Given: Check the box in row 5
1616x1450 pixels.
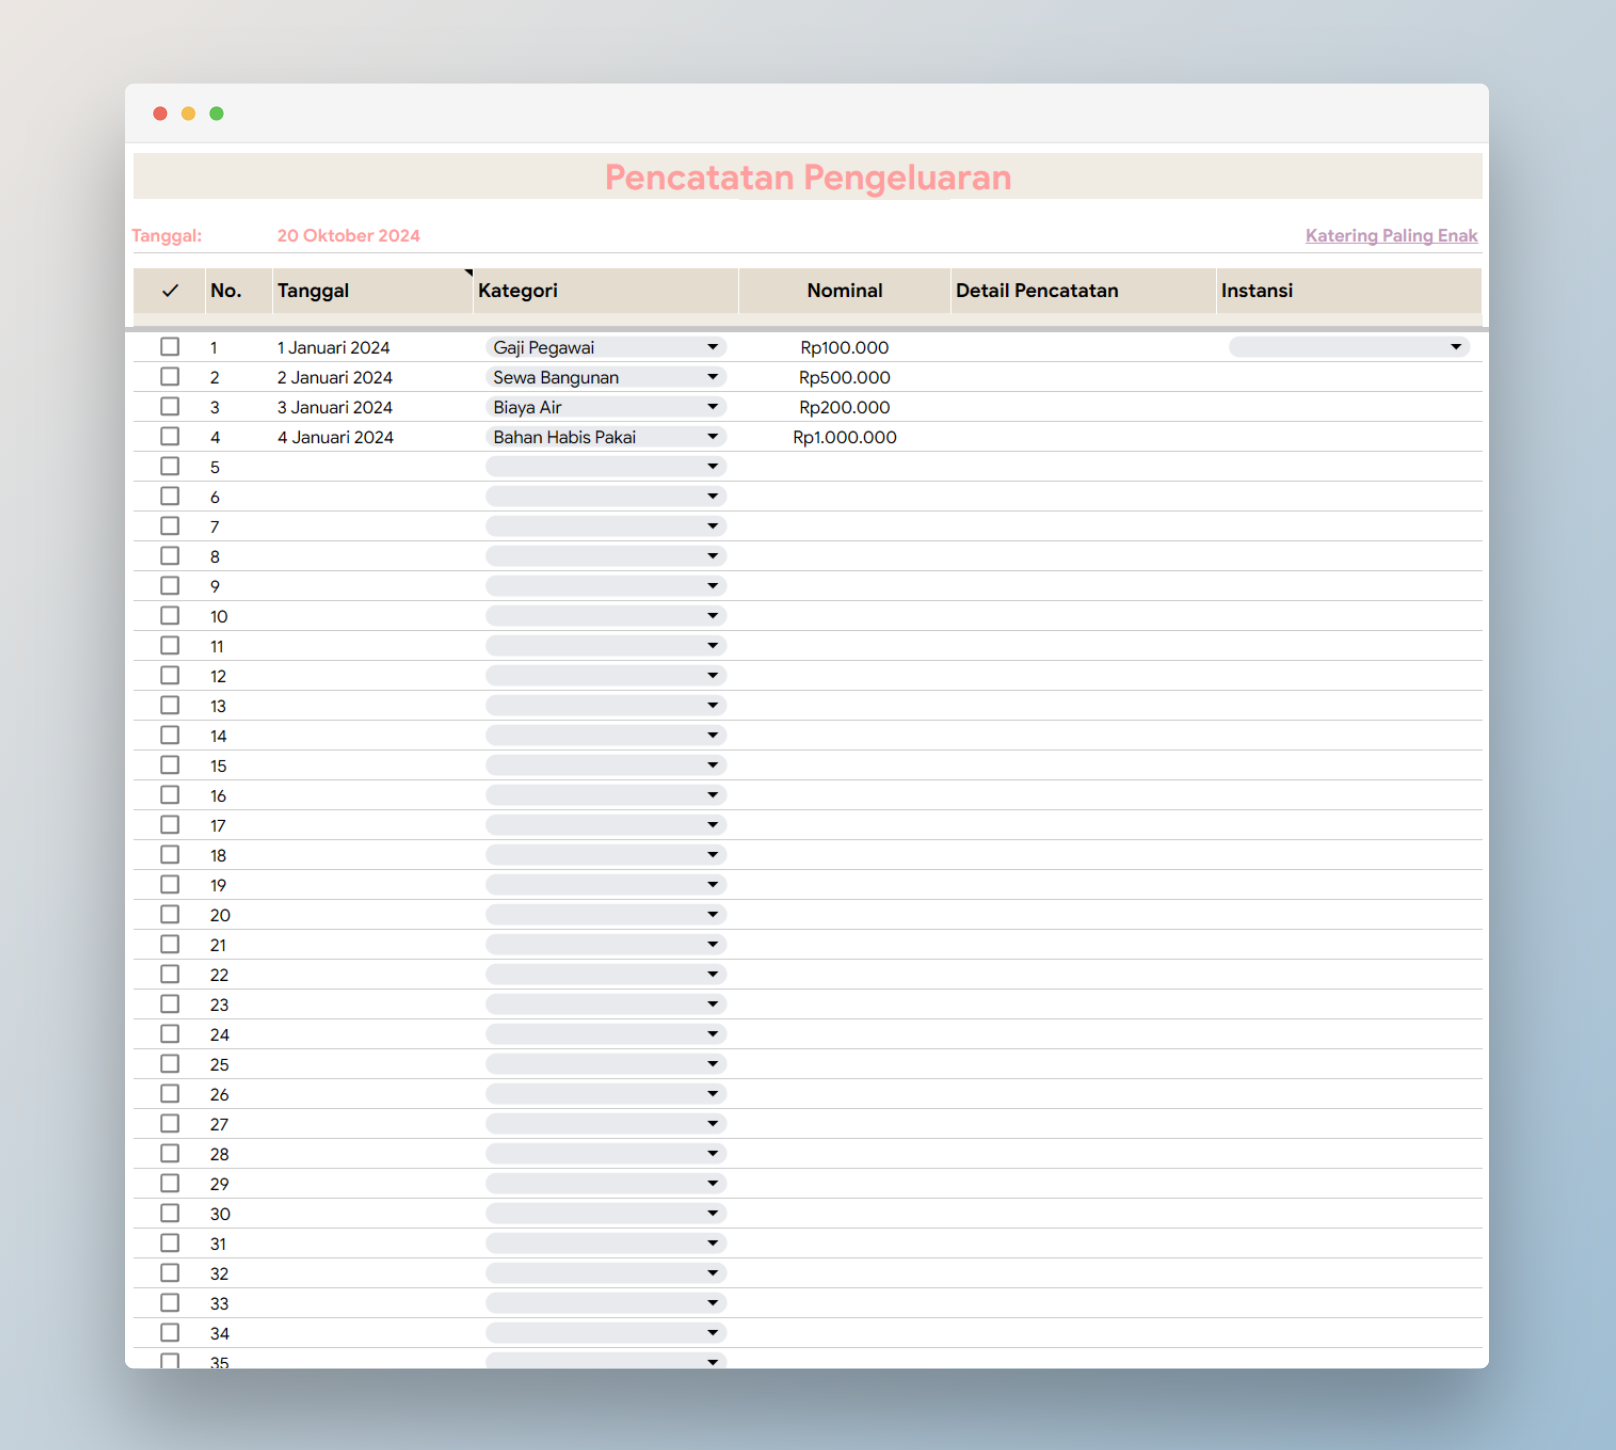Looking at the screenshot, I should tap(170, 466).
